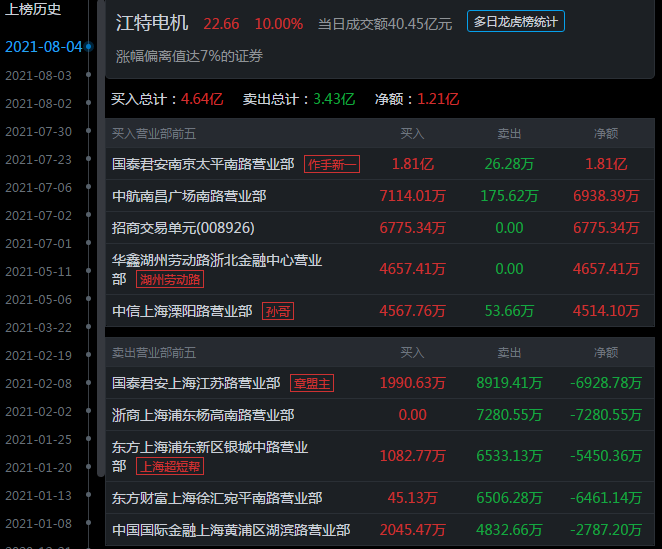The height and width of the screenshot is (549, 662).
Task: Click the 净额 header in sell table
Action: 606,353
